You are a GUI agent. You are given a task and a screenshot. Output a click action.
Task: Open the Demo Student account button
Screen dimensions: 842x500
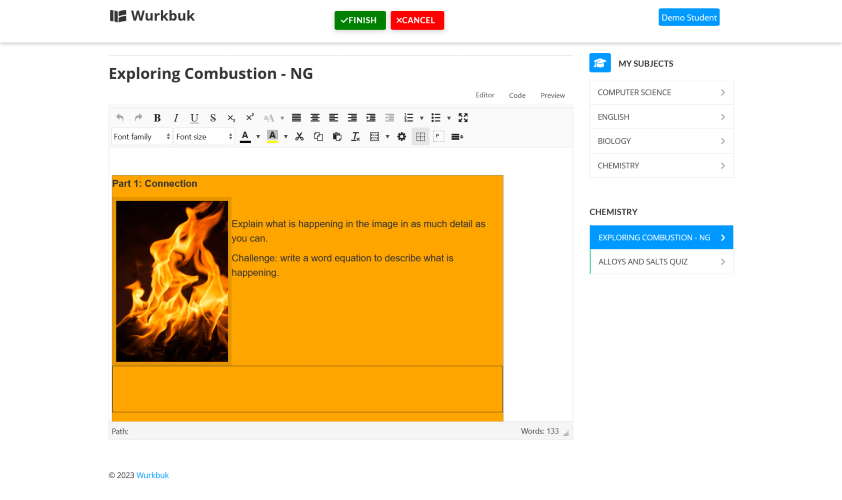coord(689,17)
